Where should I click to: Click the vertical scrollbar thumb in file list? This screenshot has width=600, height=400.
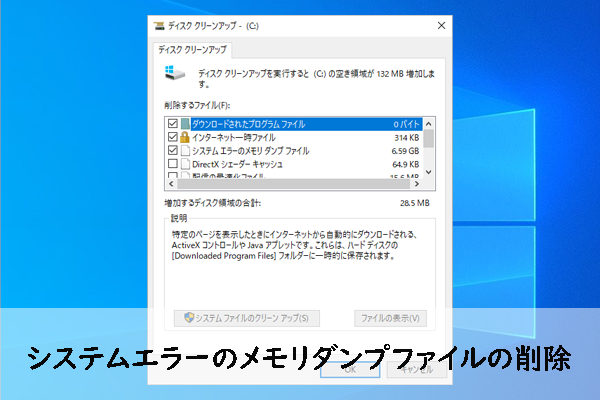pos(429,139)
